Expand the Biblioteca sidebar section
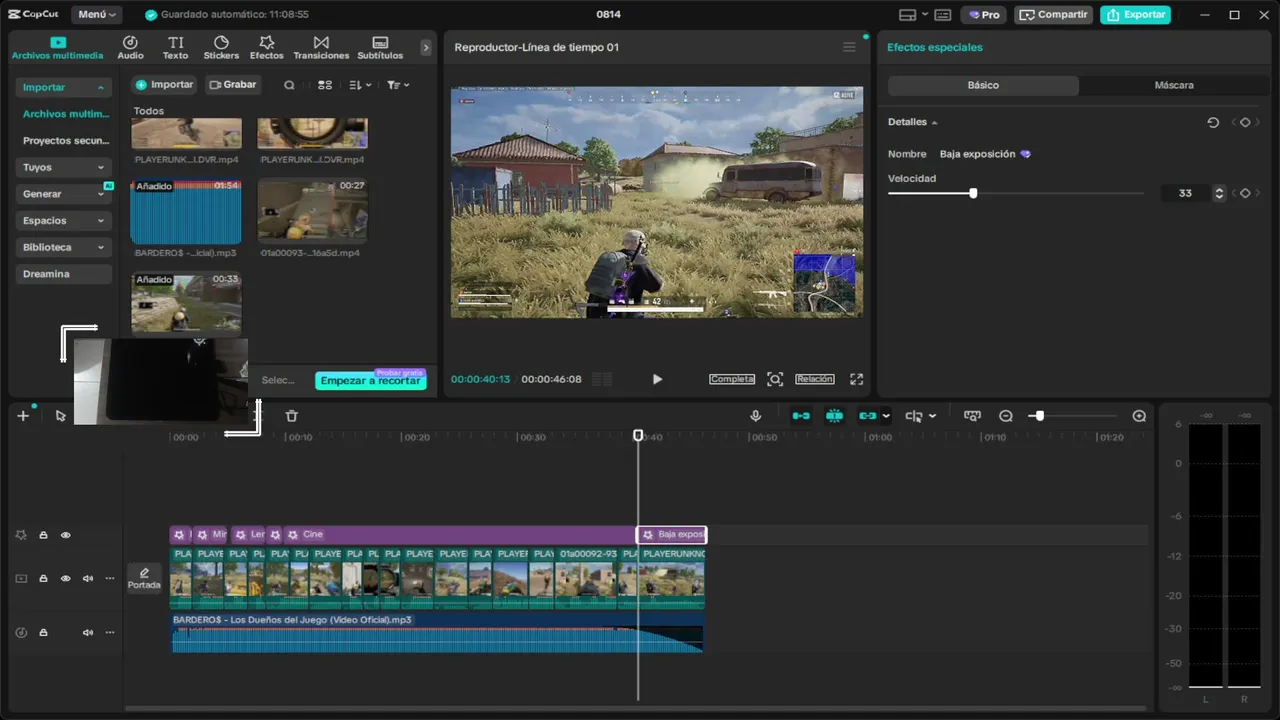This screenshot has height=720, width=1280. click(x=101, y=247)
